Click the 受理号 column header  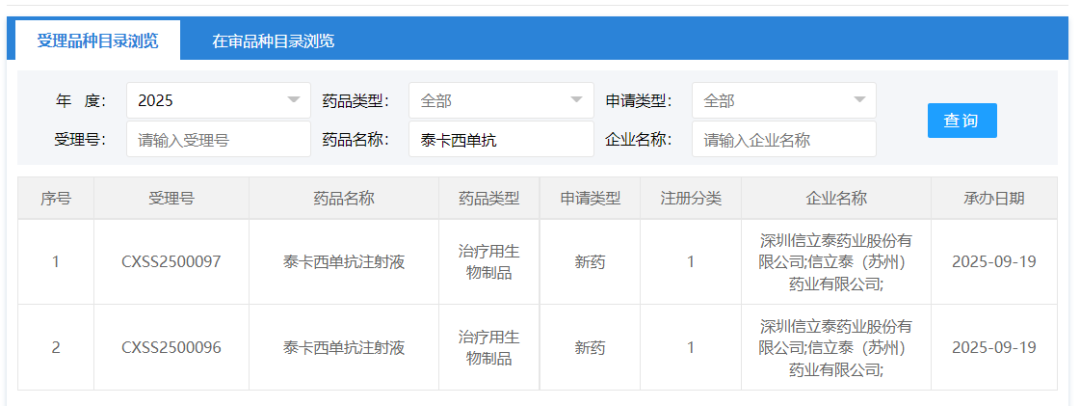pos(171,198)
